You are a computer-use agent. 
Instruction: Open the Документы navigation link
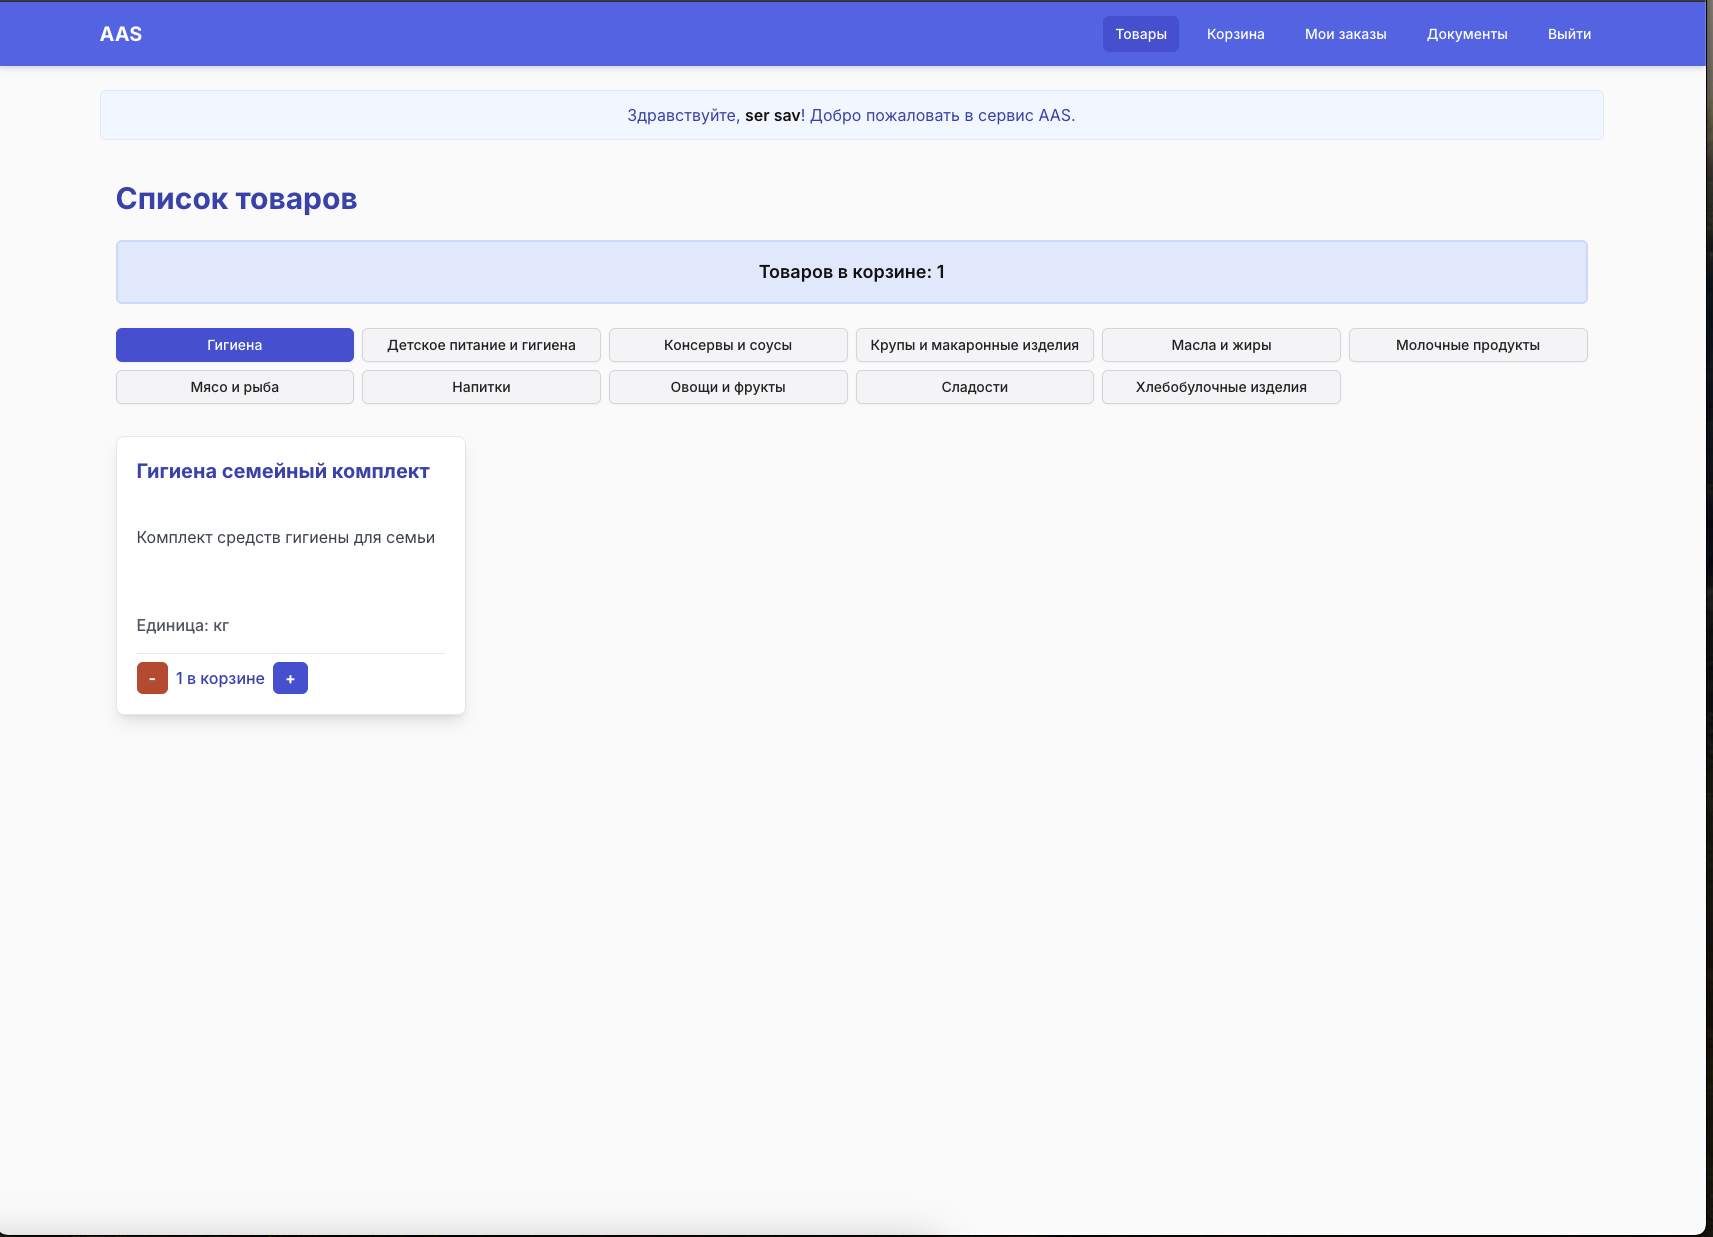[x=1466, y=34]
